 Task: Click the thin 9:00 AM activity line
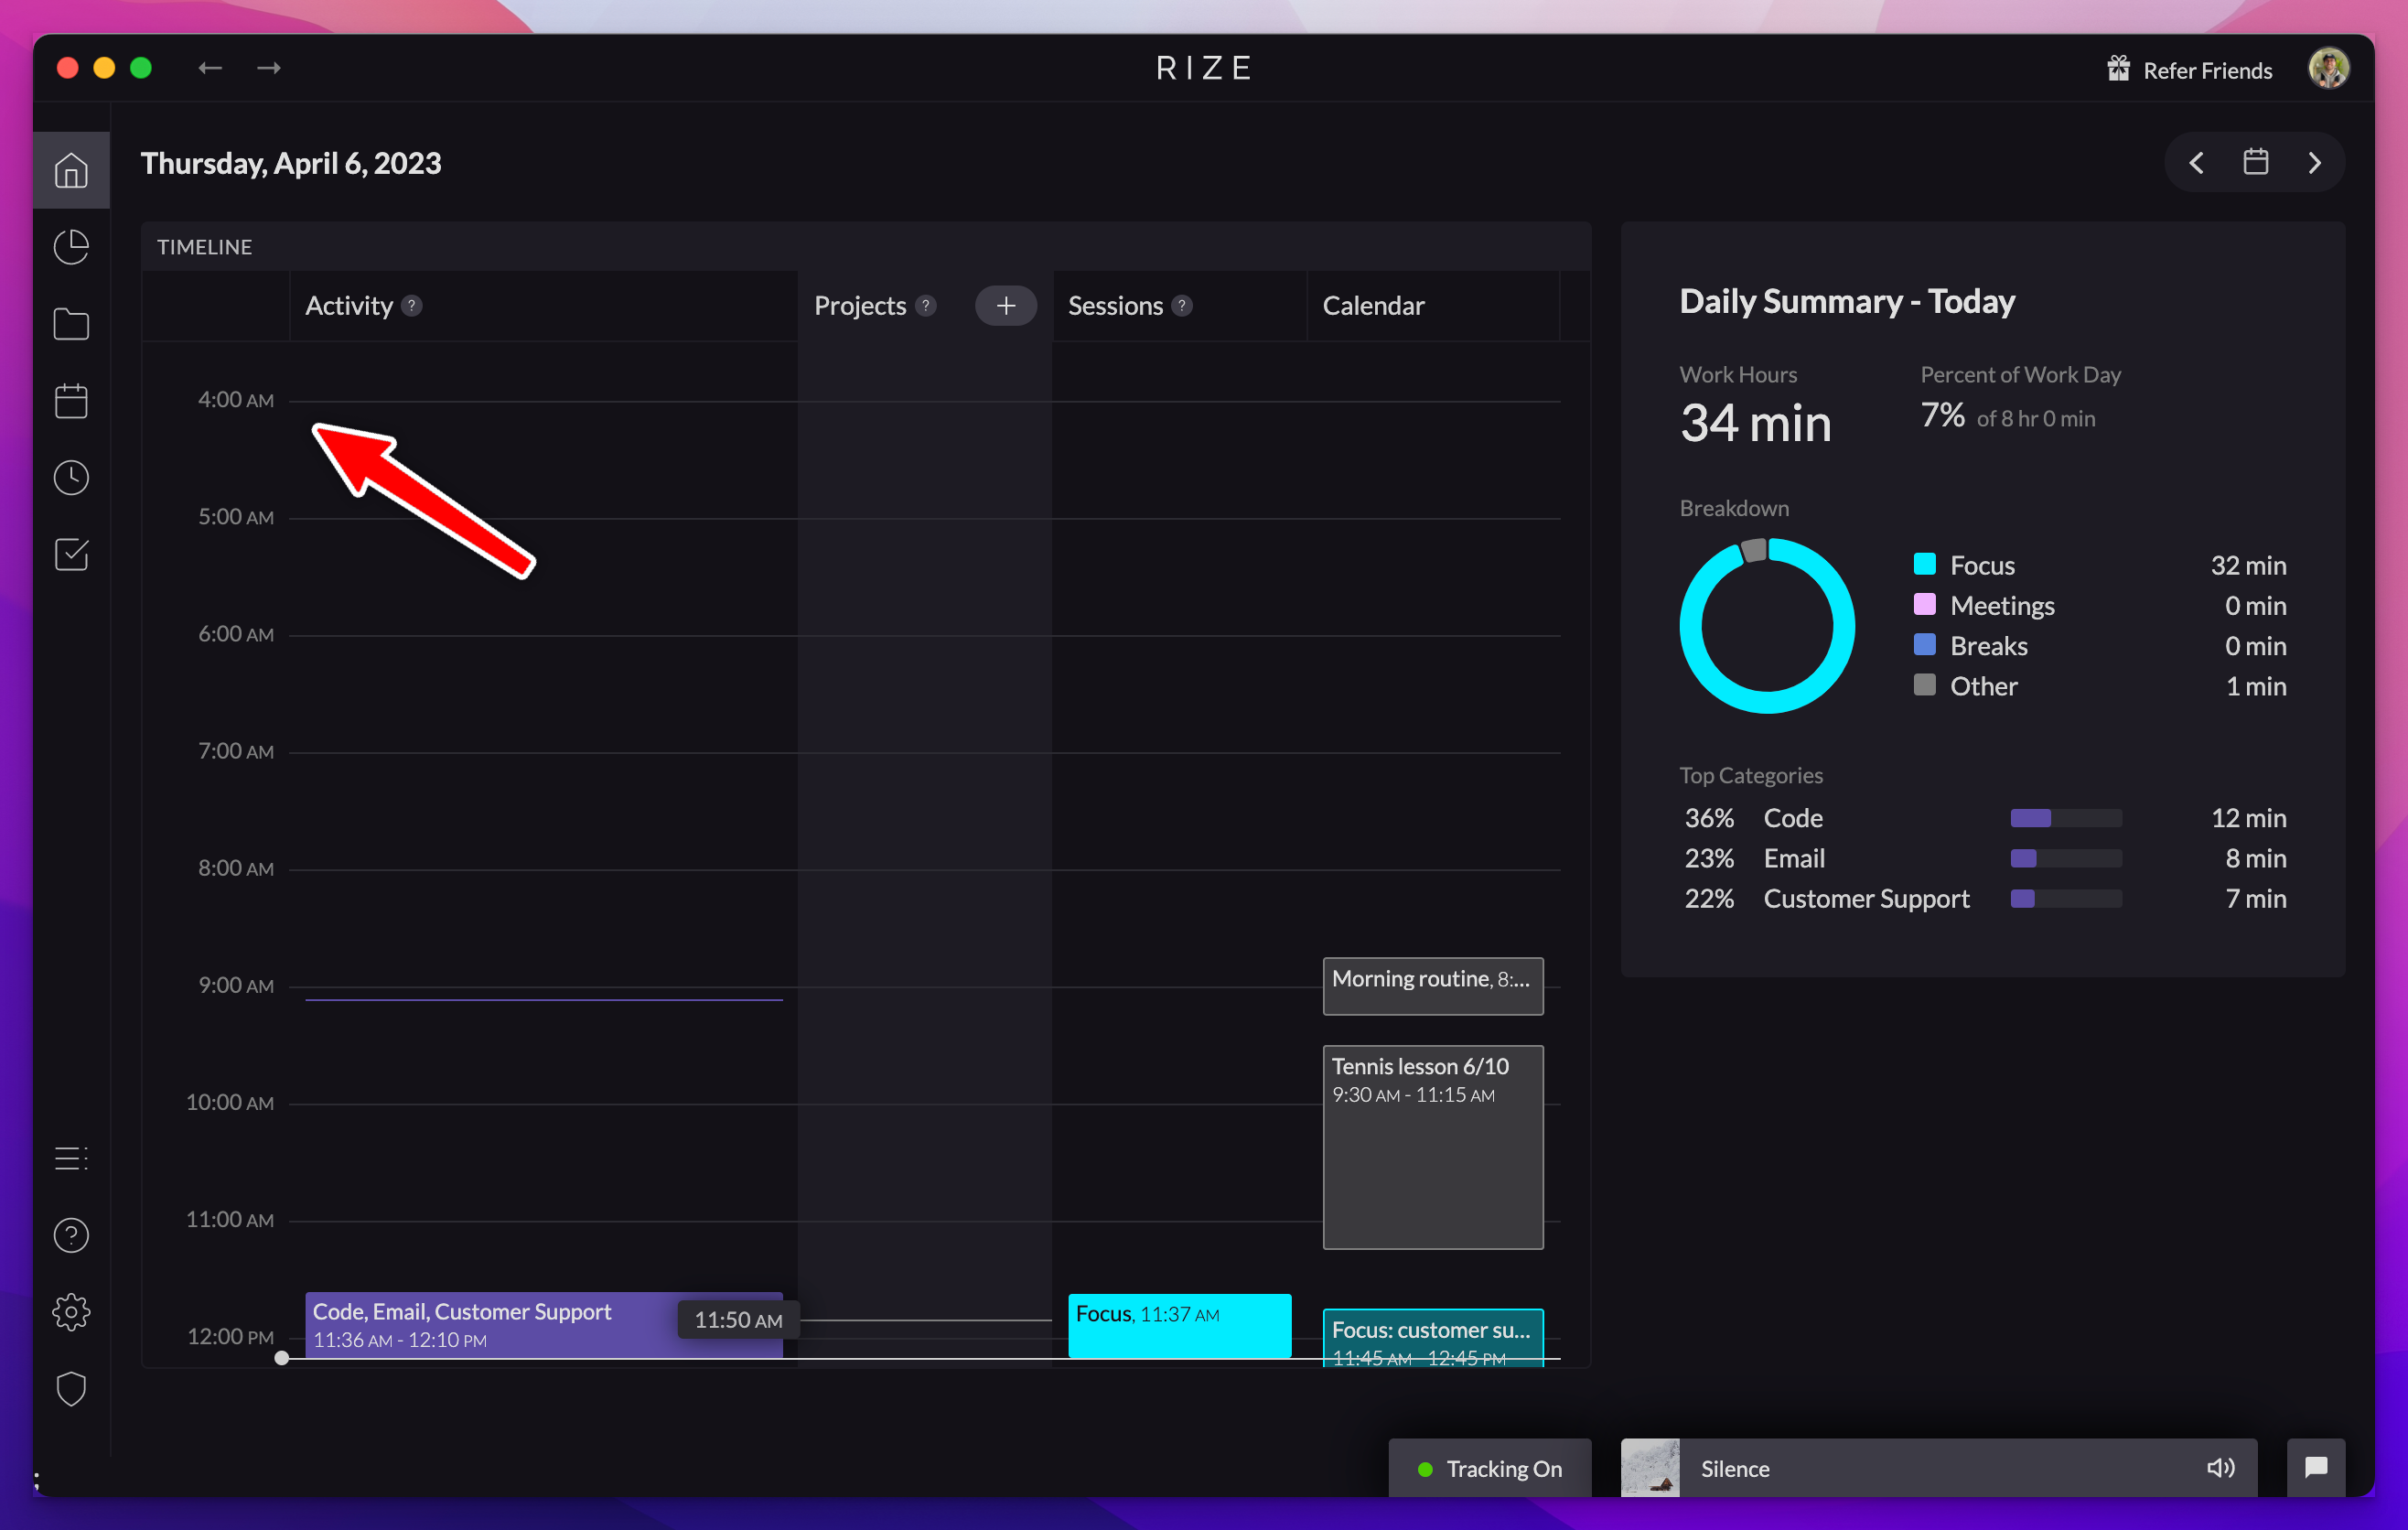[x=544, y=999]
